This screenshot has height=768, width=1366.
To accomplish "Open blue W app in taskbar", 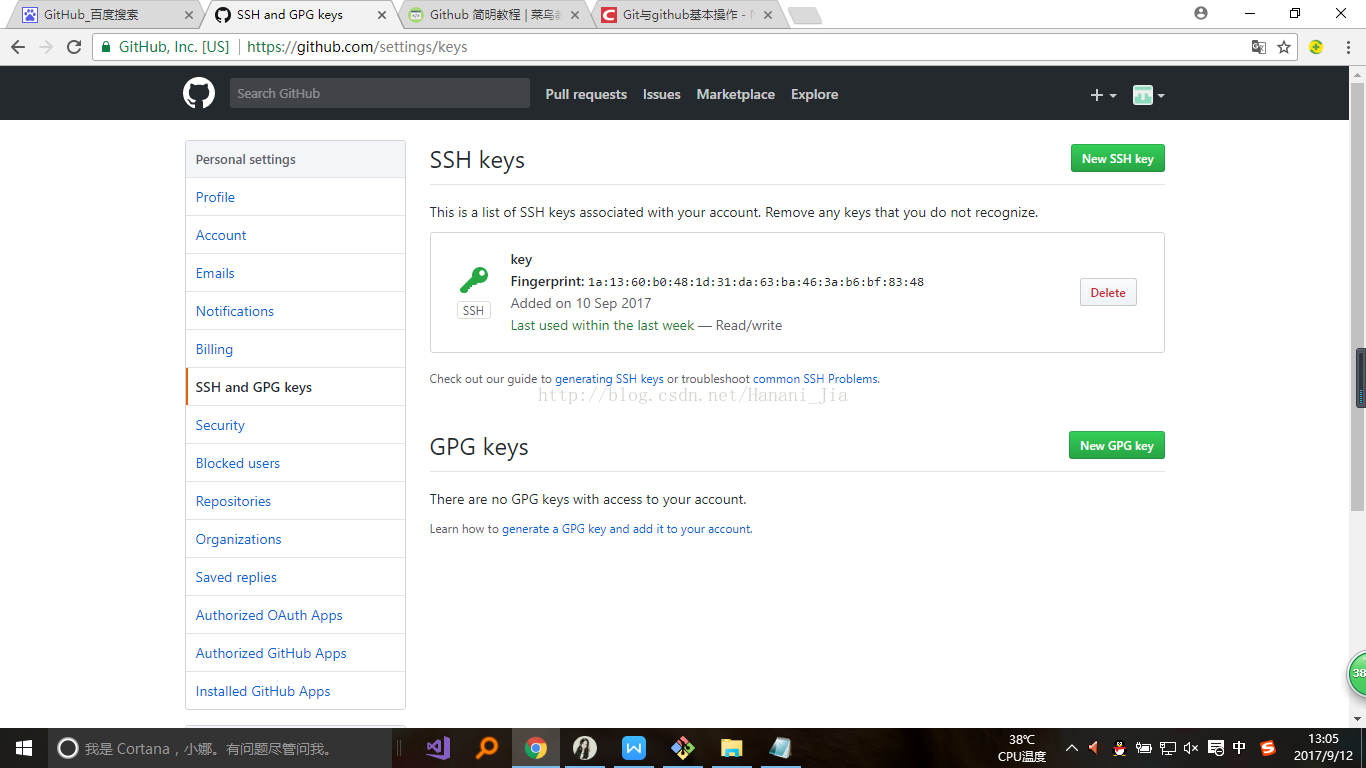I will 634,748.
